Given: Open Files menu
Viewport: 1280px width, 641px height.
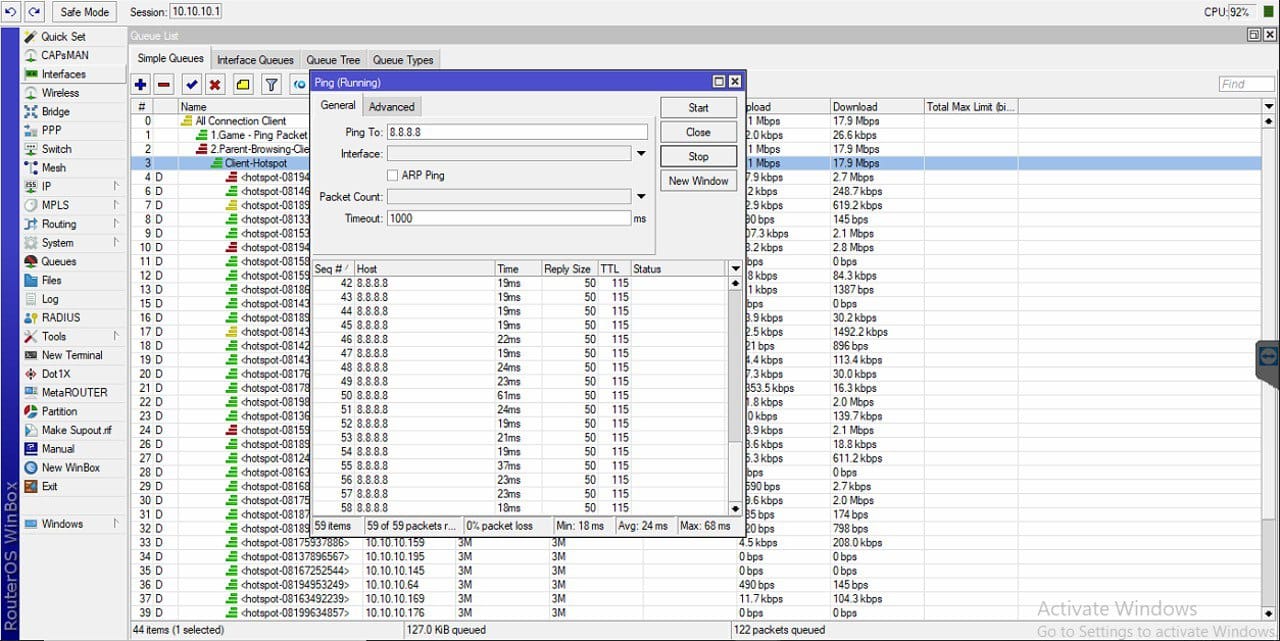Looking at the screenshot, I should (x=51, y=280).
